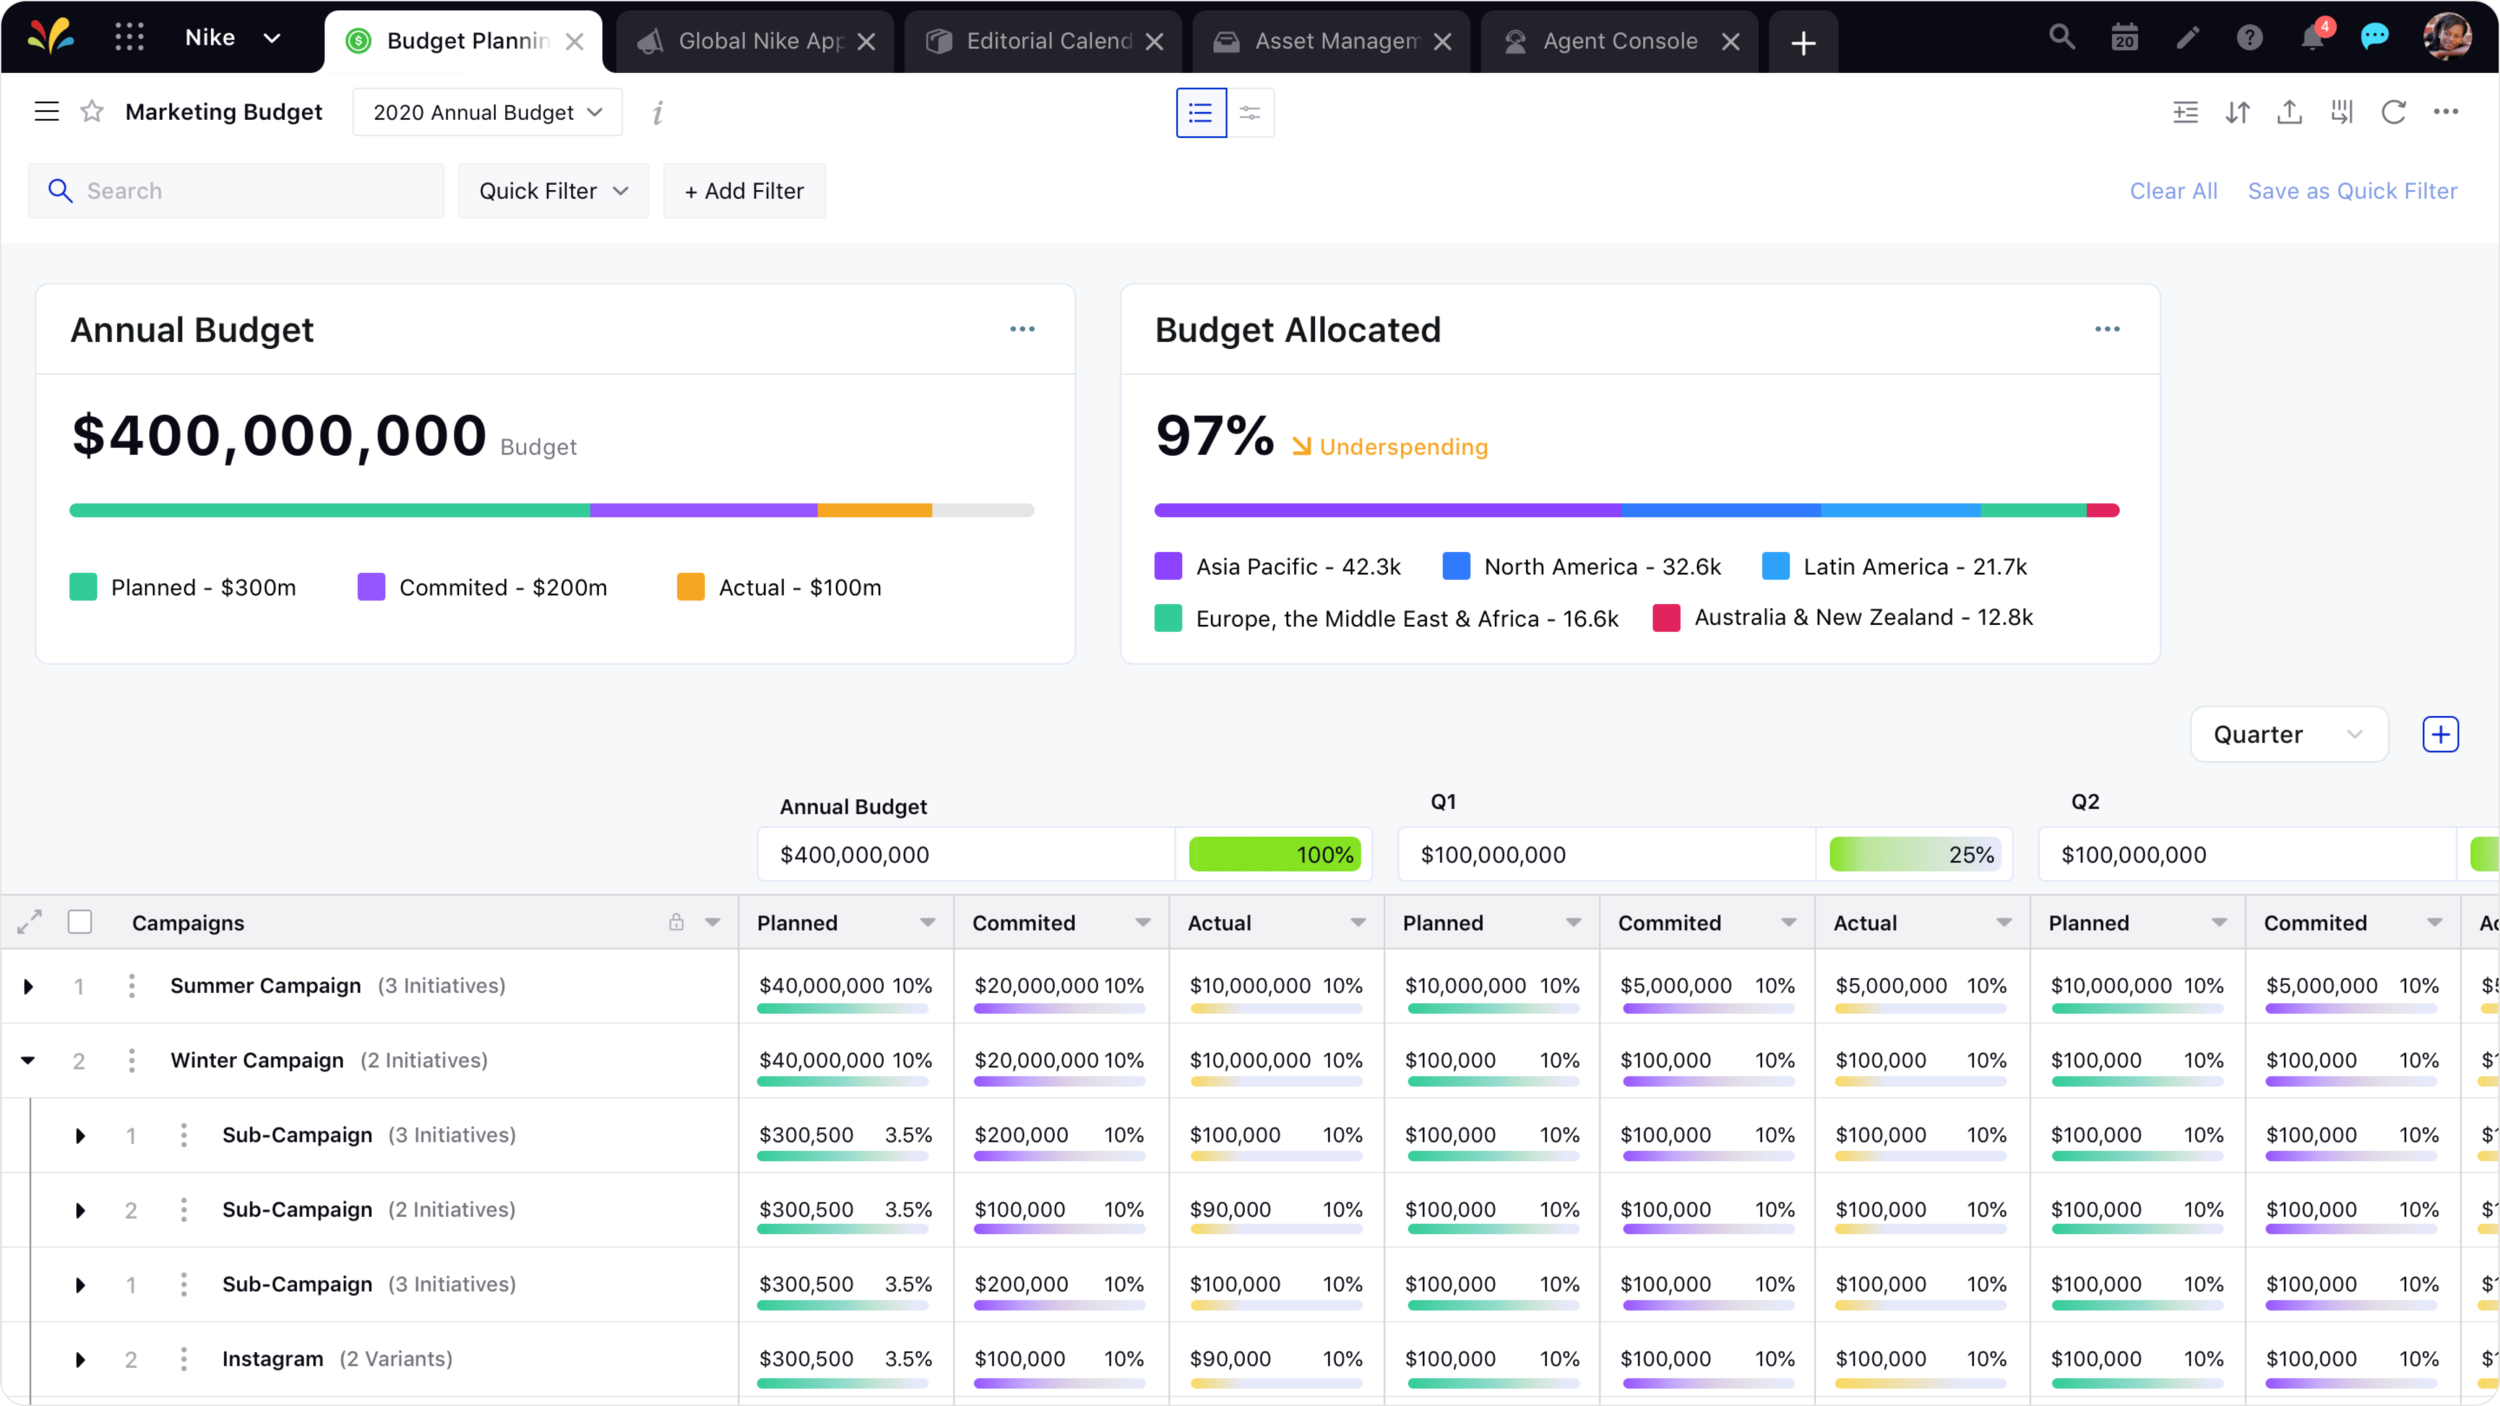Favorite Marketing Budget with the star
The height and width of the screenshot is (1406, 2500).
pyautogui.click(x=92, y=111)
